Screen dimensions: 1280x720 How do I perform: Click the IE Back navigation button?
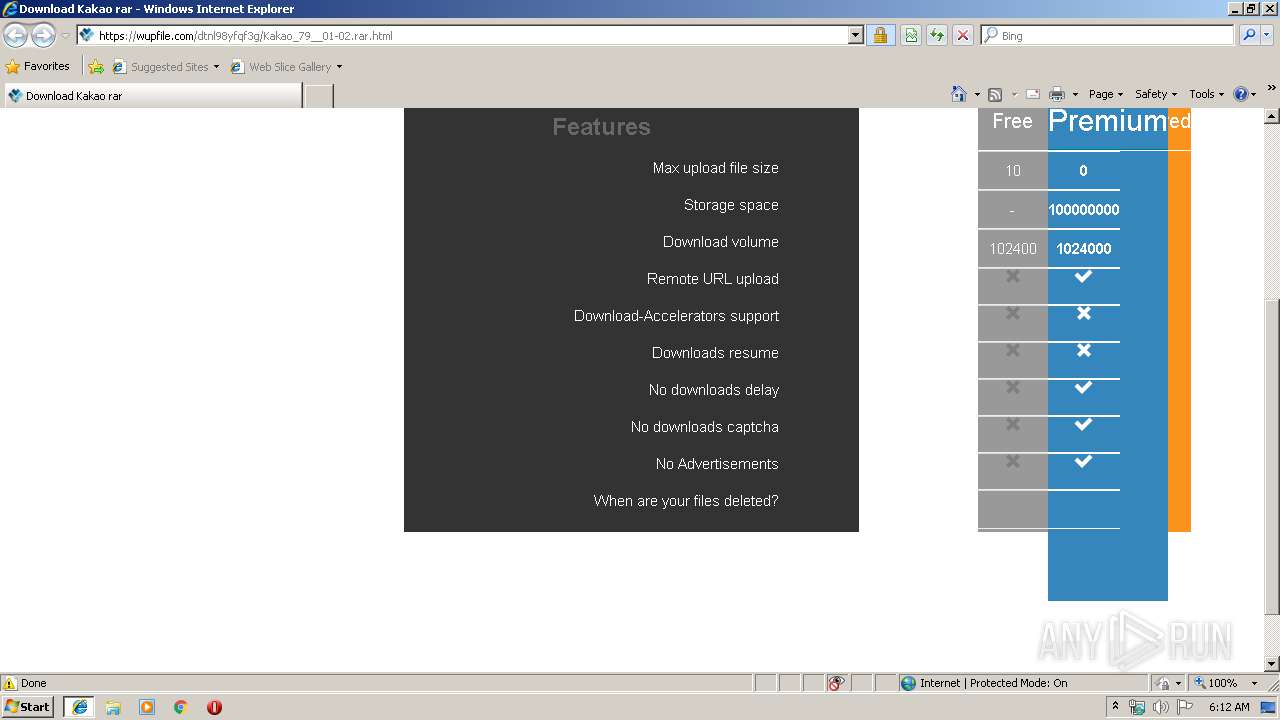click(15, 36)
